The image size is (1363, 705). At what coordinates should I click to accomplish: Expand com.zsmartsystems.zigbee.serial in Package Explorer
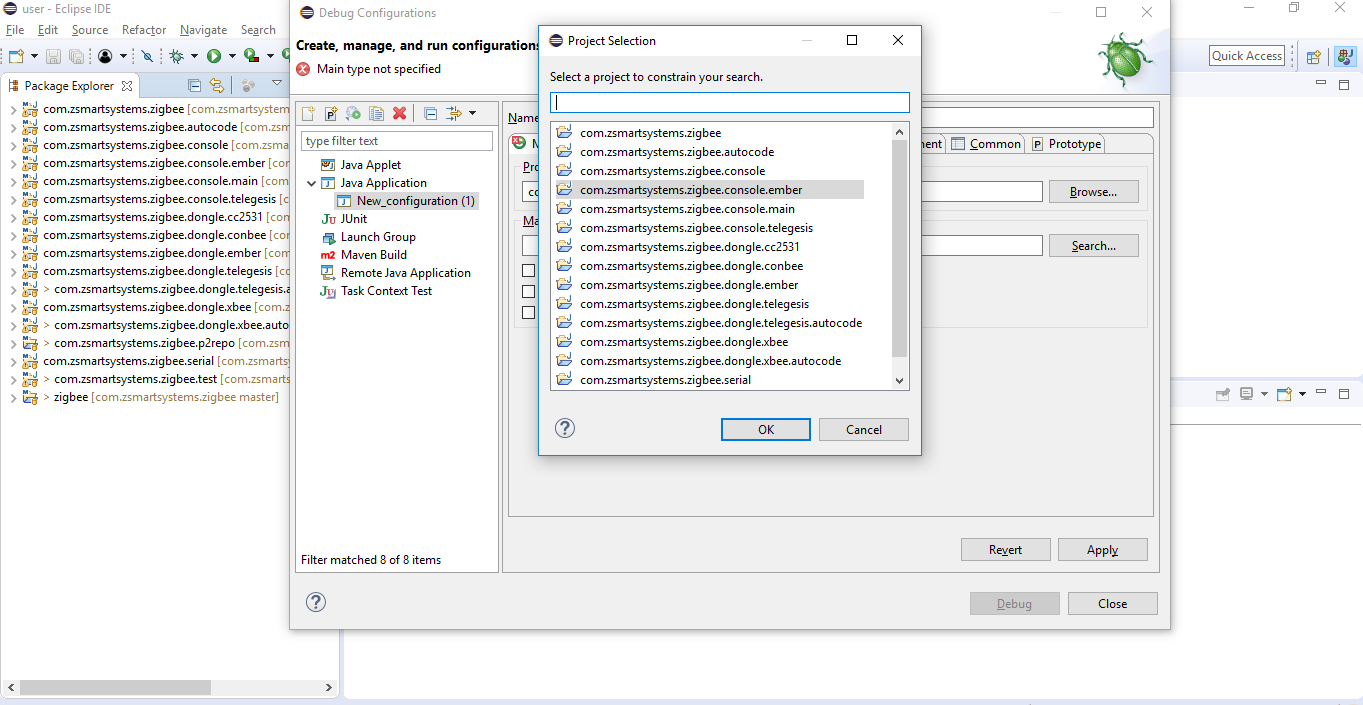tap(13, 361)
